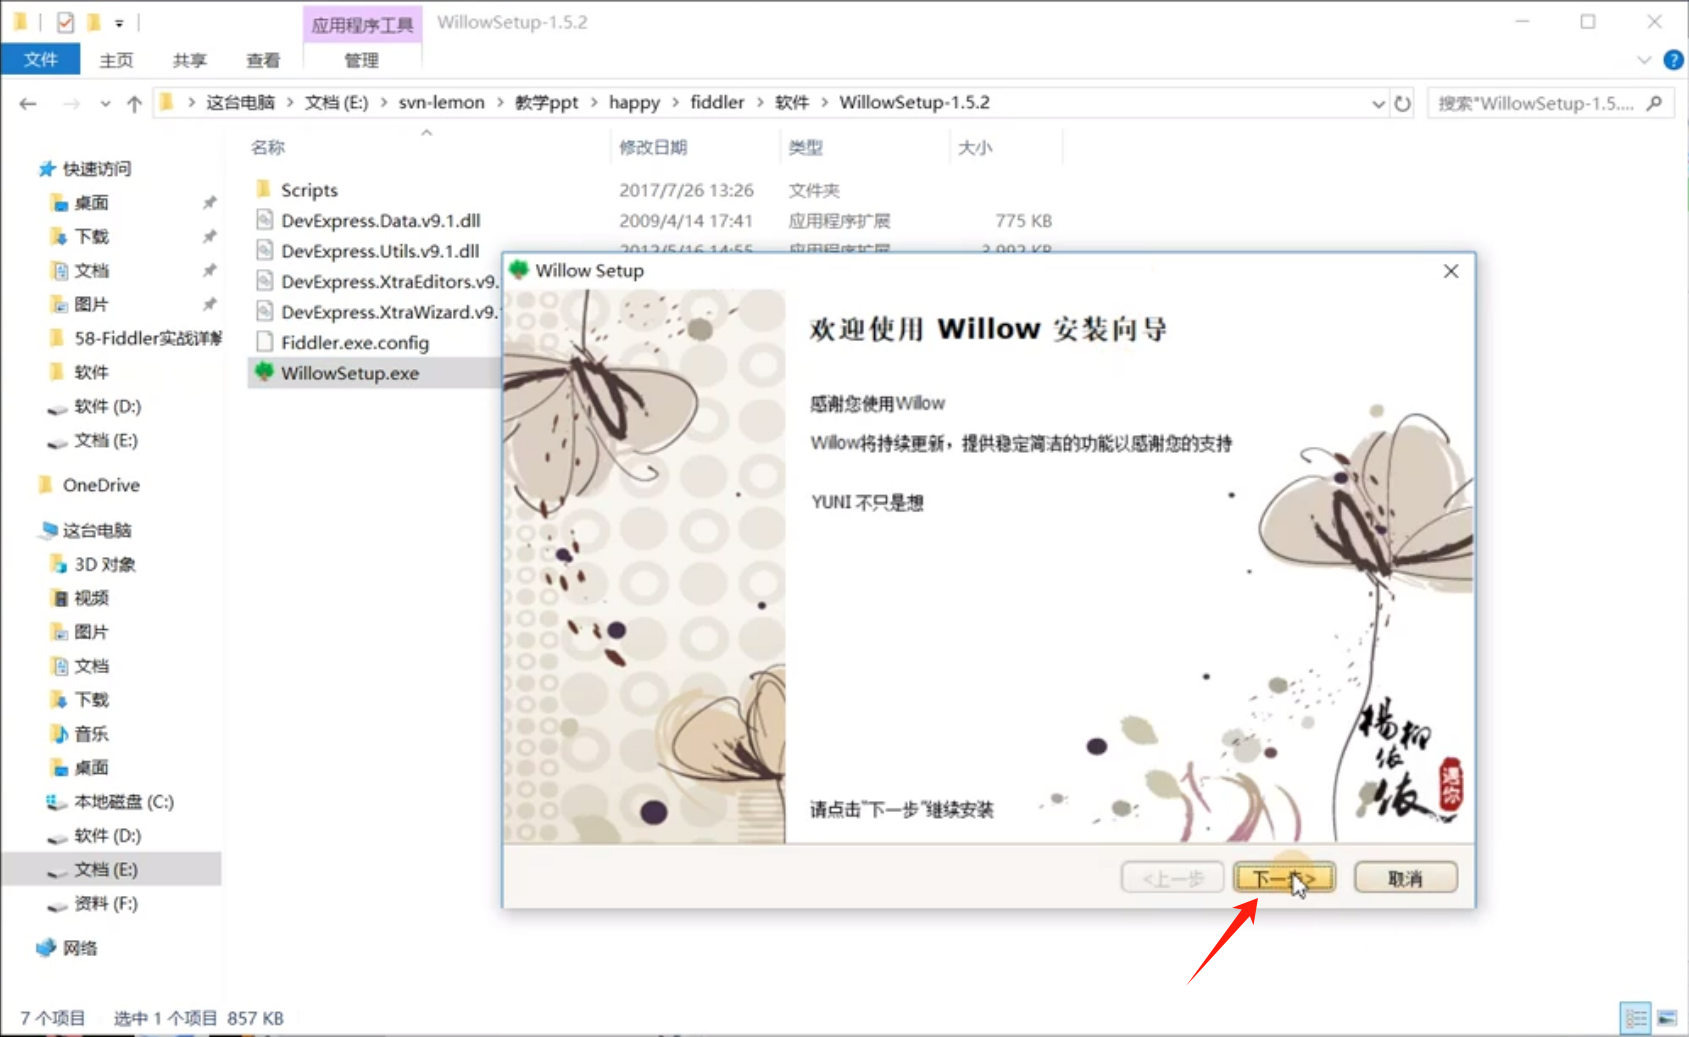Open 本地磁盘 (C:) in the navigation pane
The image size is (1689, 1037).
(x=123, y=802)
